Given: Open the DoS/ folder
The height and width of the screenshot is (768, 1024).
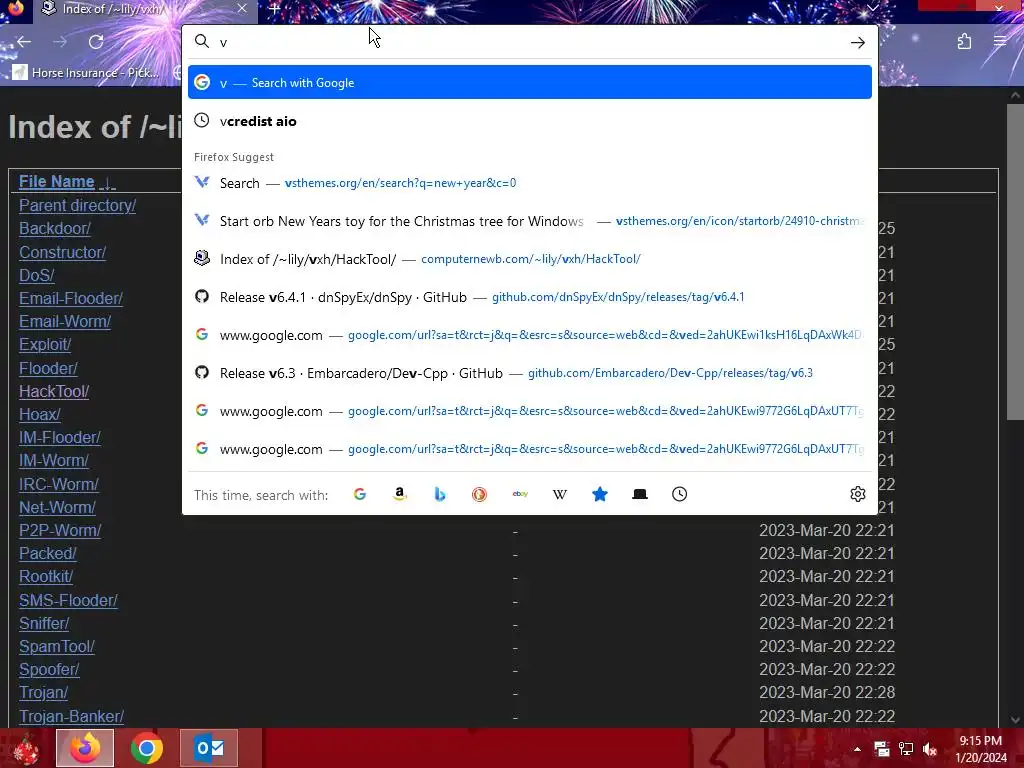Looking at the screenshot, I should click(37, 275).
